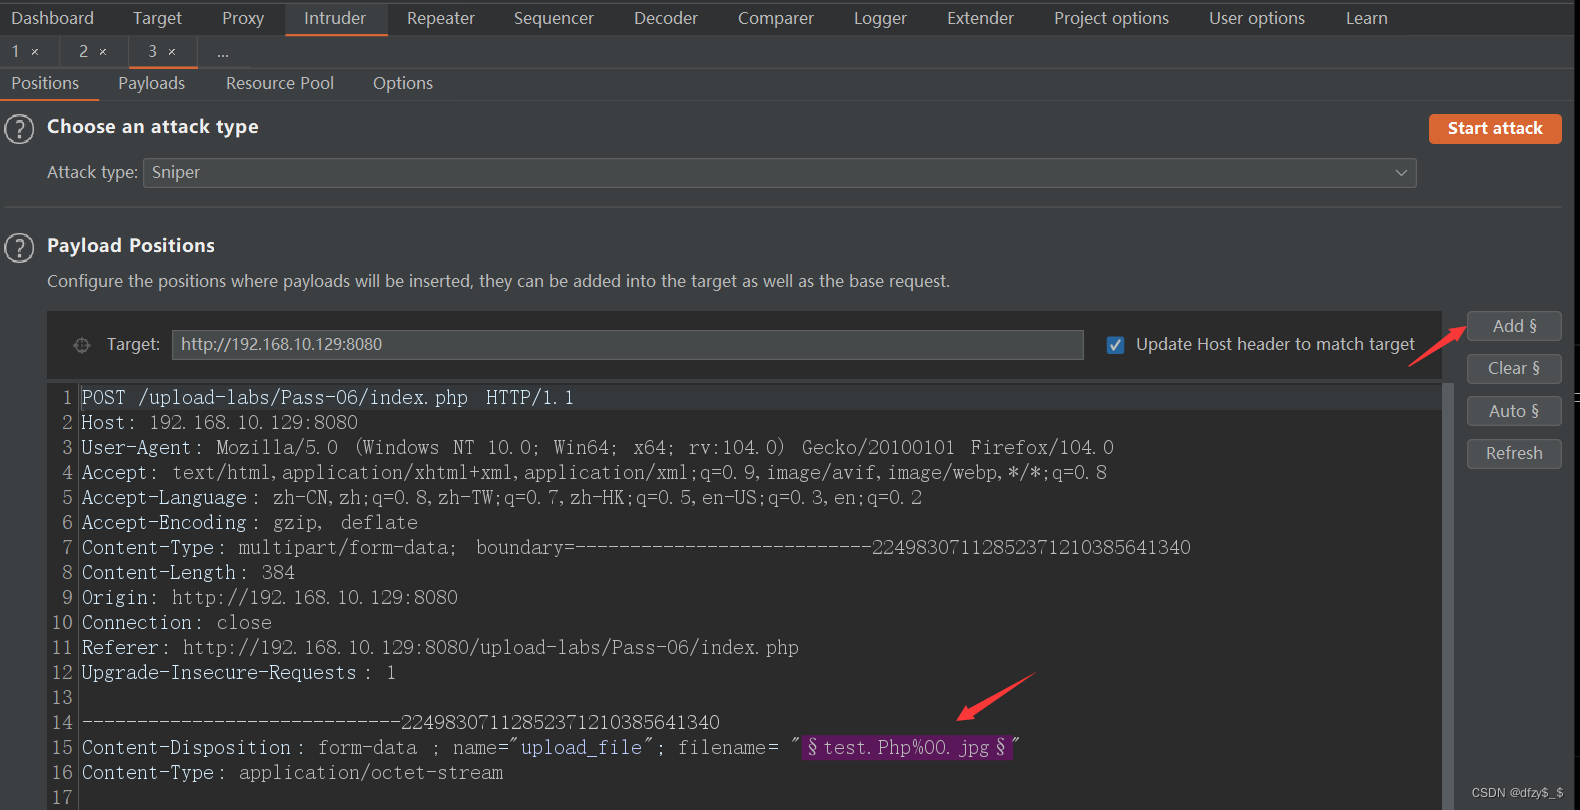Viewport: 1580px width, 810px height.
Task: Click the Host header line
Action: [220, 422]
